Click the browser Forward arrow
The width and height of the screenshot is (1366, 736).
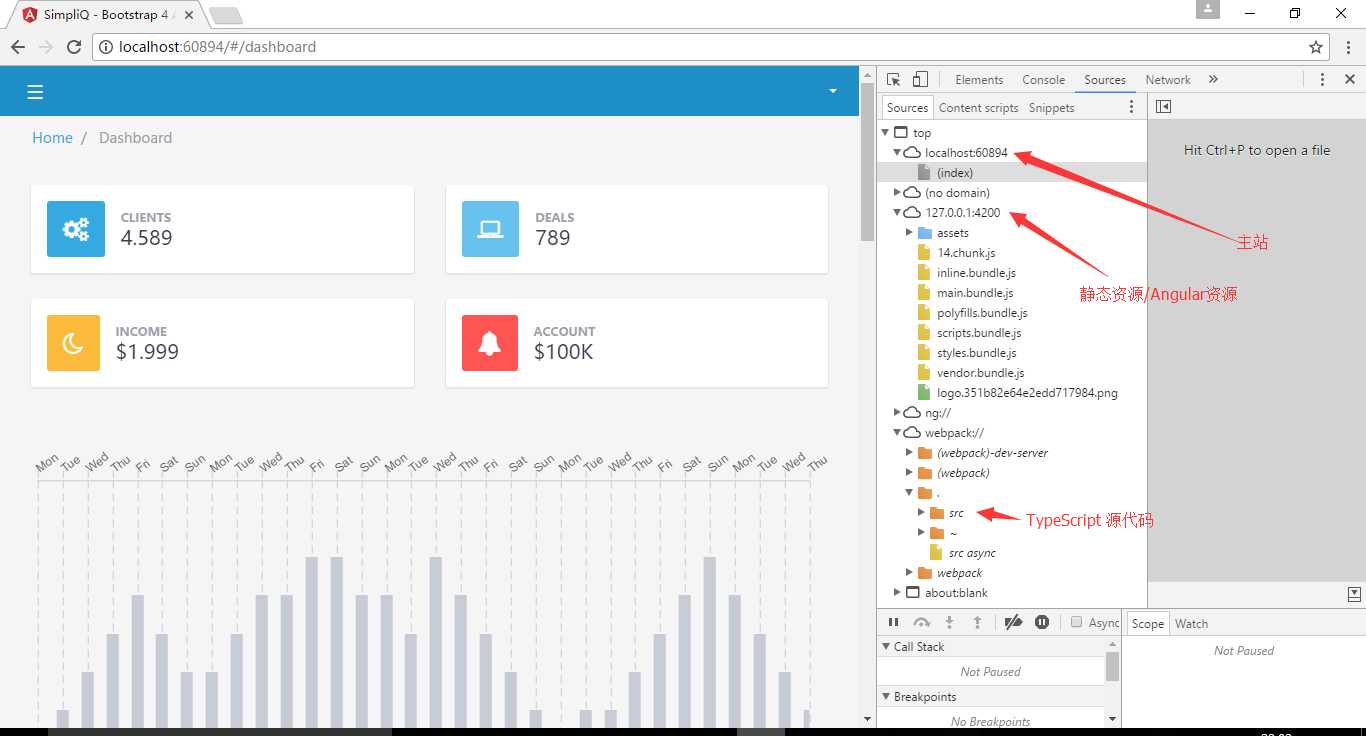tap(46, 47)
